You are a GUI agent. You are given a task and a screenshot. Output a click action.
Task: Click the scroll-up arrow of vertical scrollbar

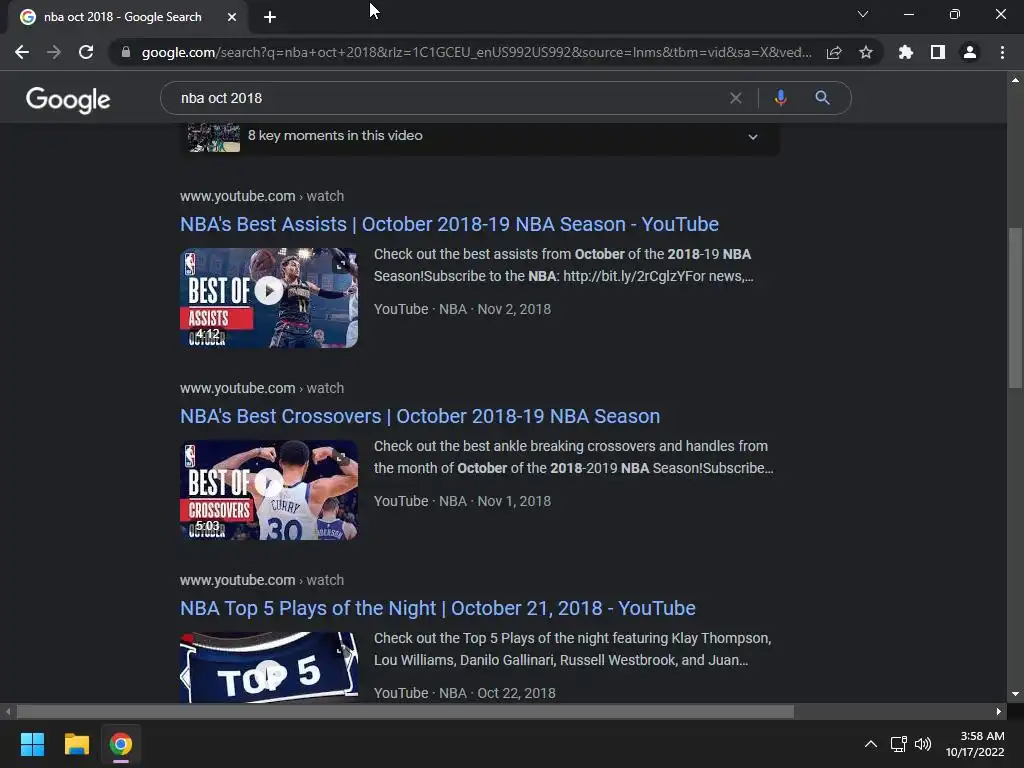[x=1015, y=80]
